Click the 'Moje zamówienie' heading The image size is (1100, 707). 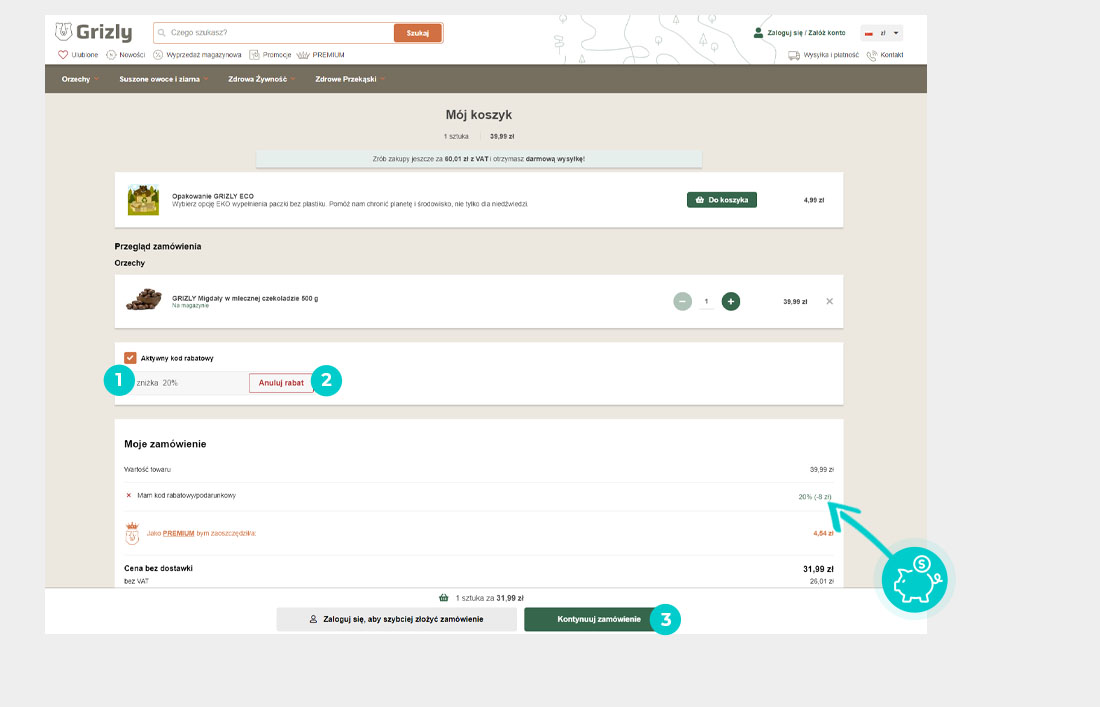pos(165,444)
